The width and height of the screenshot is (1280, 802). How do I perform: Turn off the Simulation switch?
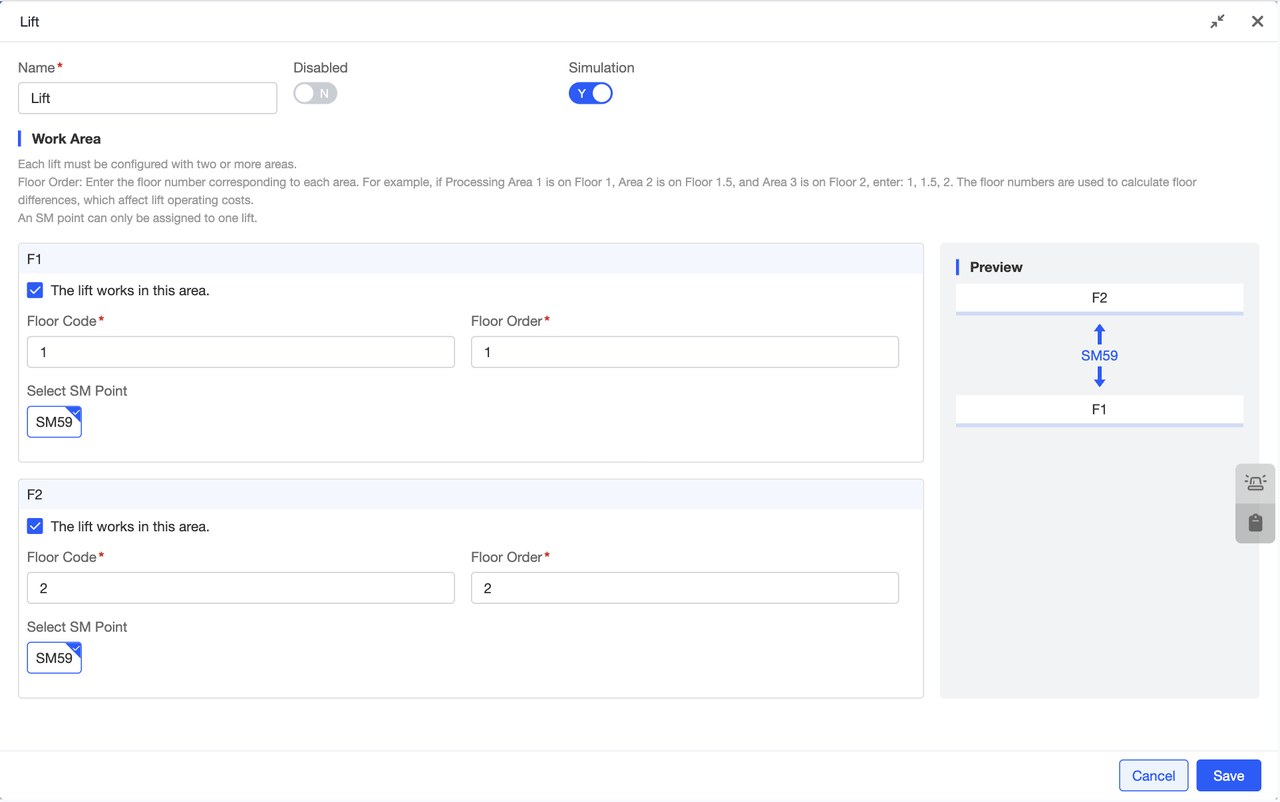590,93
